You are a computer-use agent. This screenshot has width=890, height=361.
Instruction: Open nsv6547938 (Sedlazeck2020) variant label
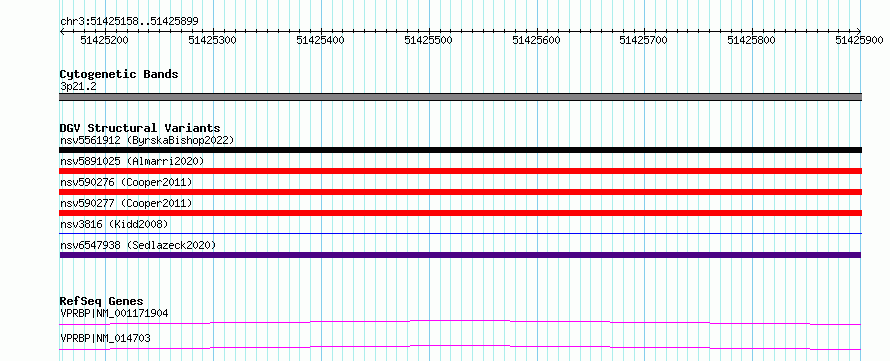pos(138,245)
